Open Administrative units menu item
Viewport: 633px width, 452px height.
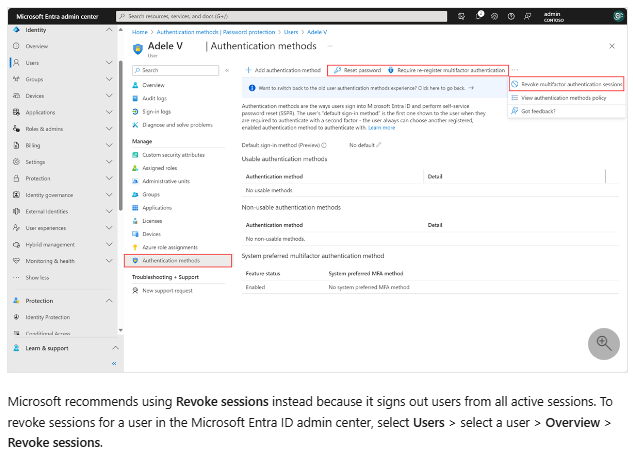point(166,181)
